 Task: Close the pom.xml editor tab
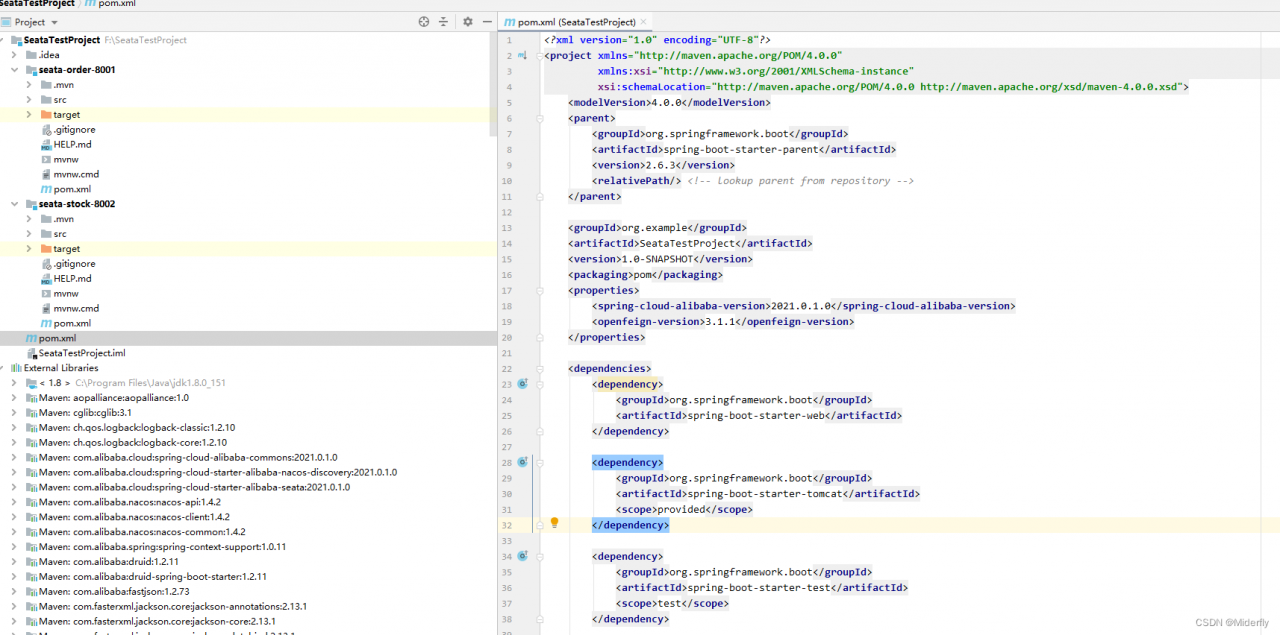[x=643, y=22]
